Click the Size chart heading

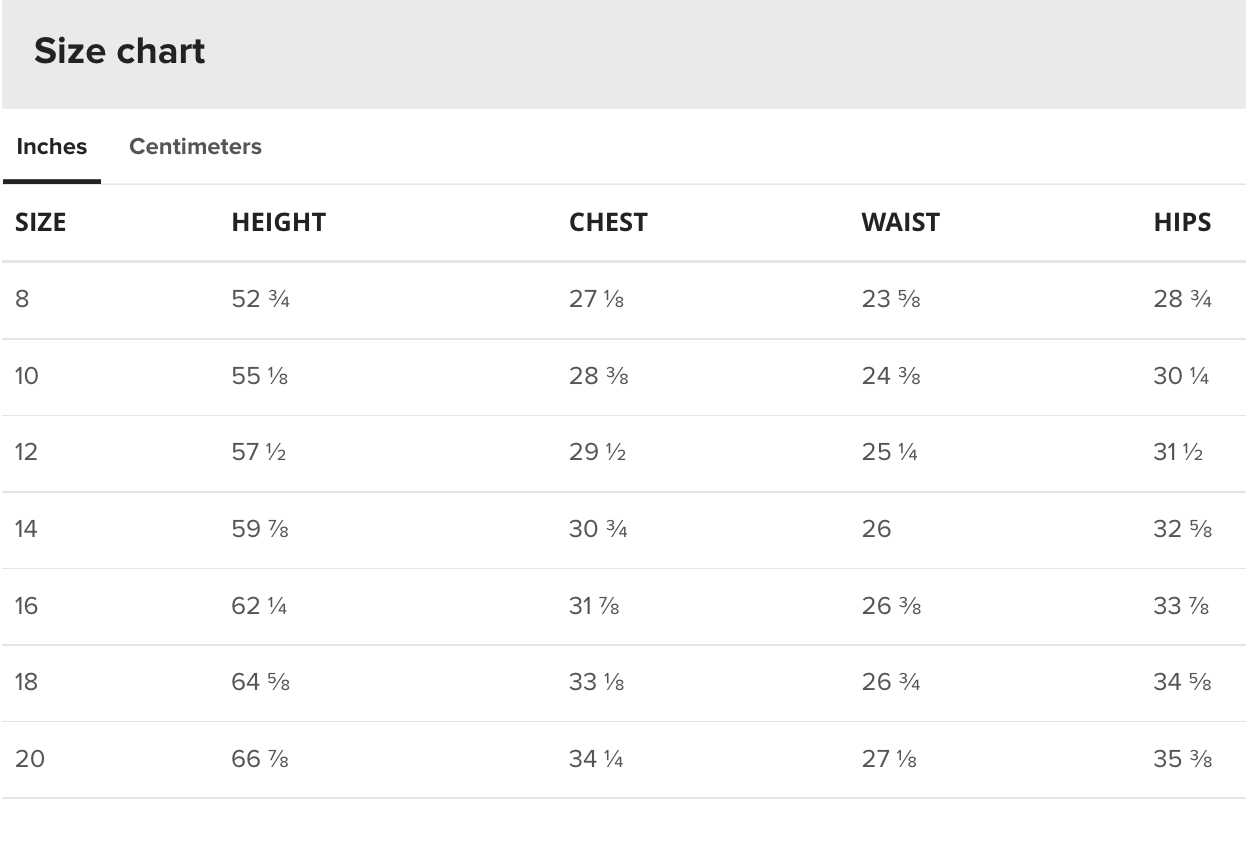click(120, 51)
